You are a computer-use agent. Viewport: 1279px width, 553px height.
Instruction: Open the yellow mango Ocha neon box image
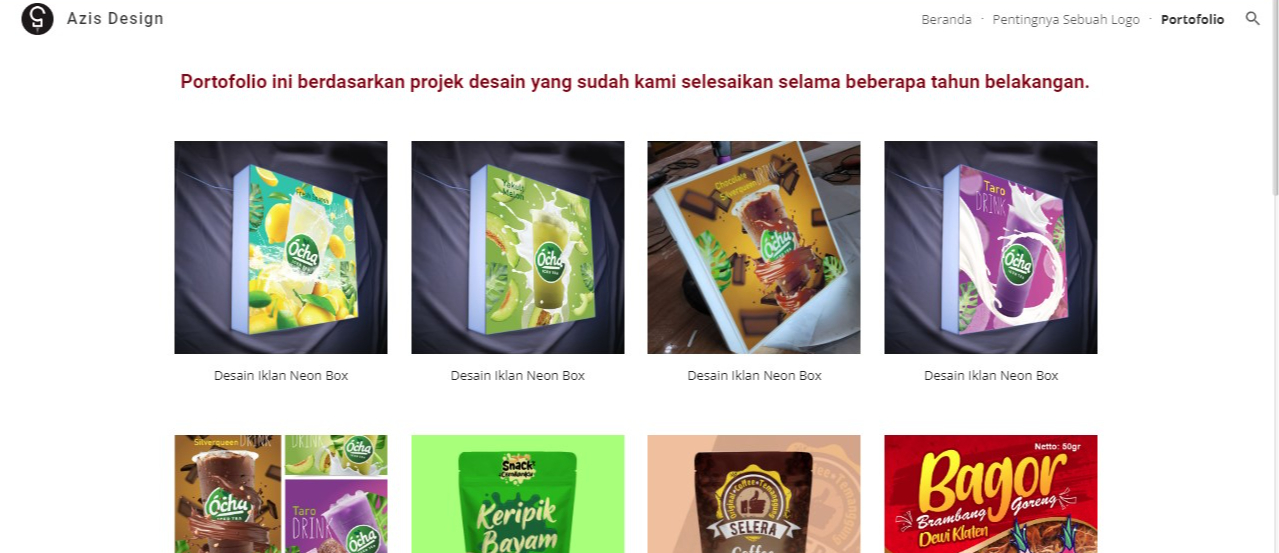(x=281, y=247)
